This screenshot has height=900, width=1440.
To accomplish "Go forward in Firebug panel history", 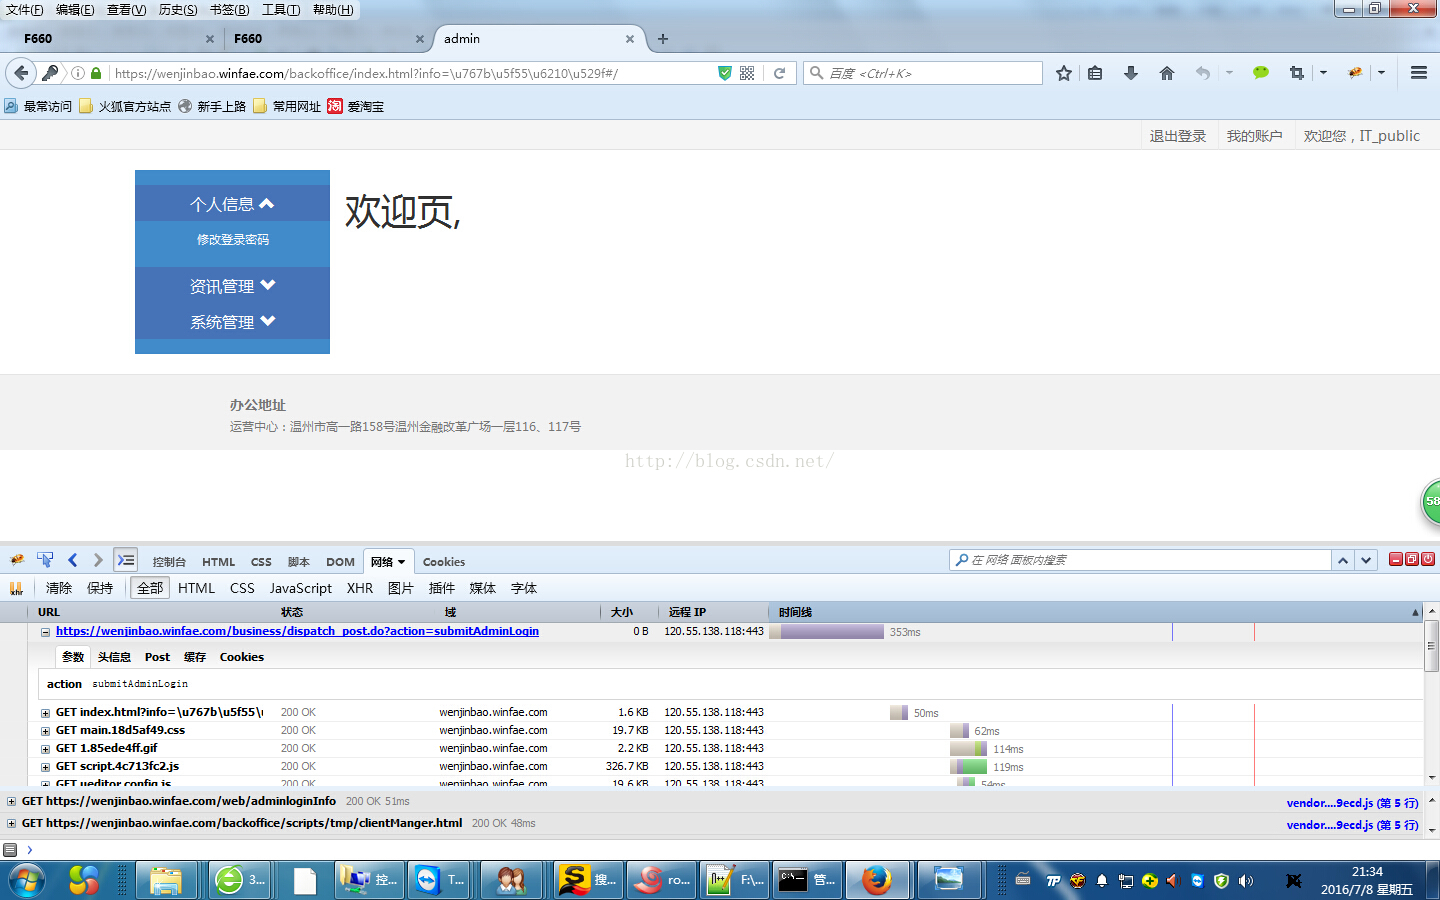I will (x=98, y=560).
